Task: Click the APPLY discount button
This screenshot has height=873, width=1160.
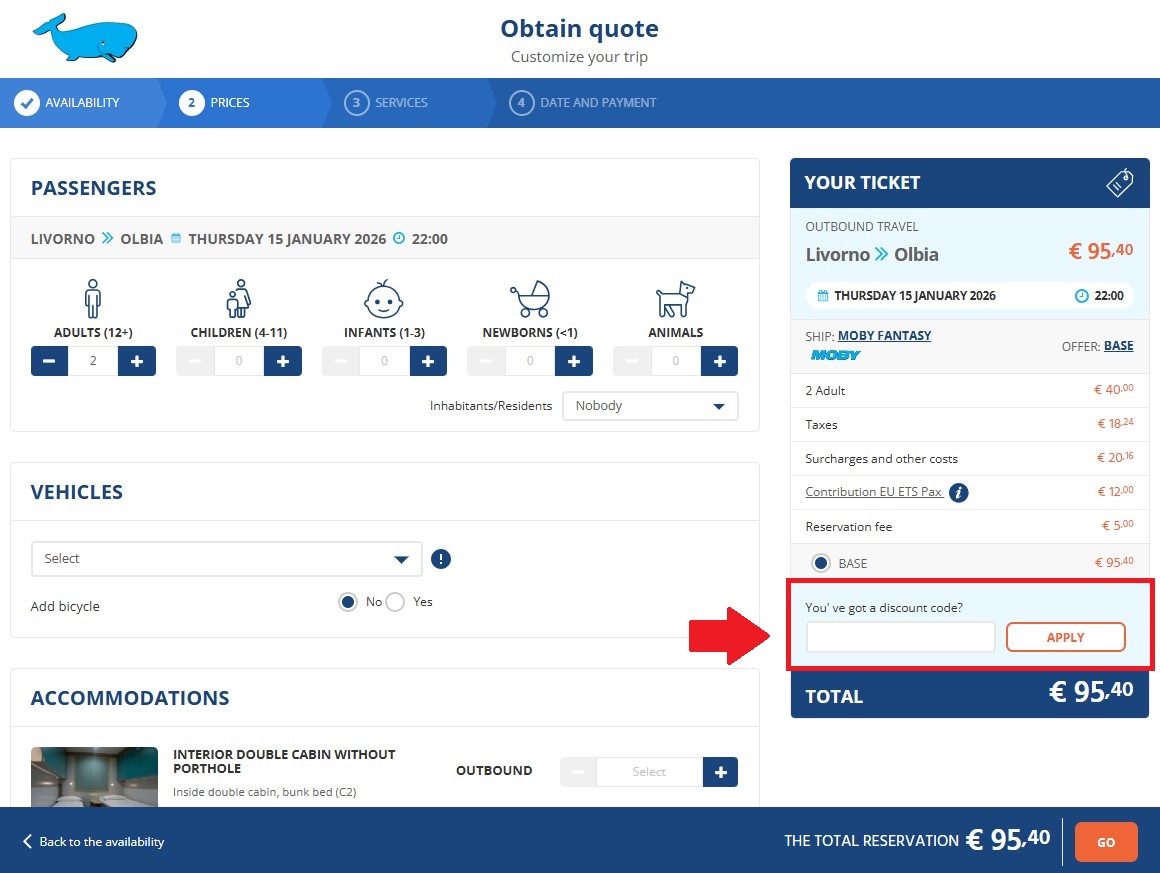Action: [1065, 637]
